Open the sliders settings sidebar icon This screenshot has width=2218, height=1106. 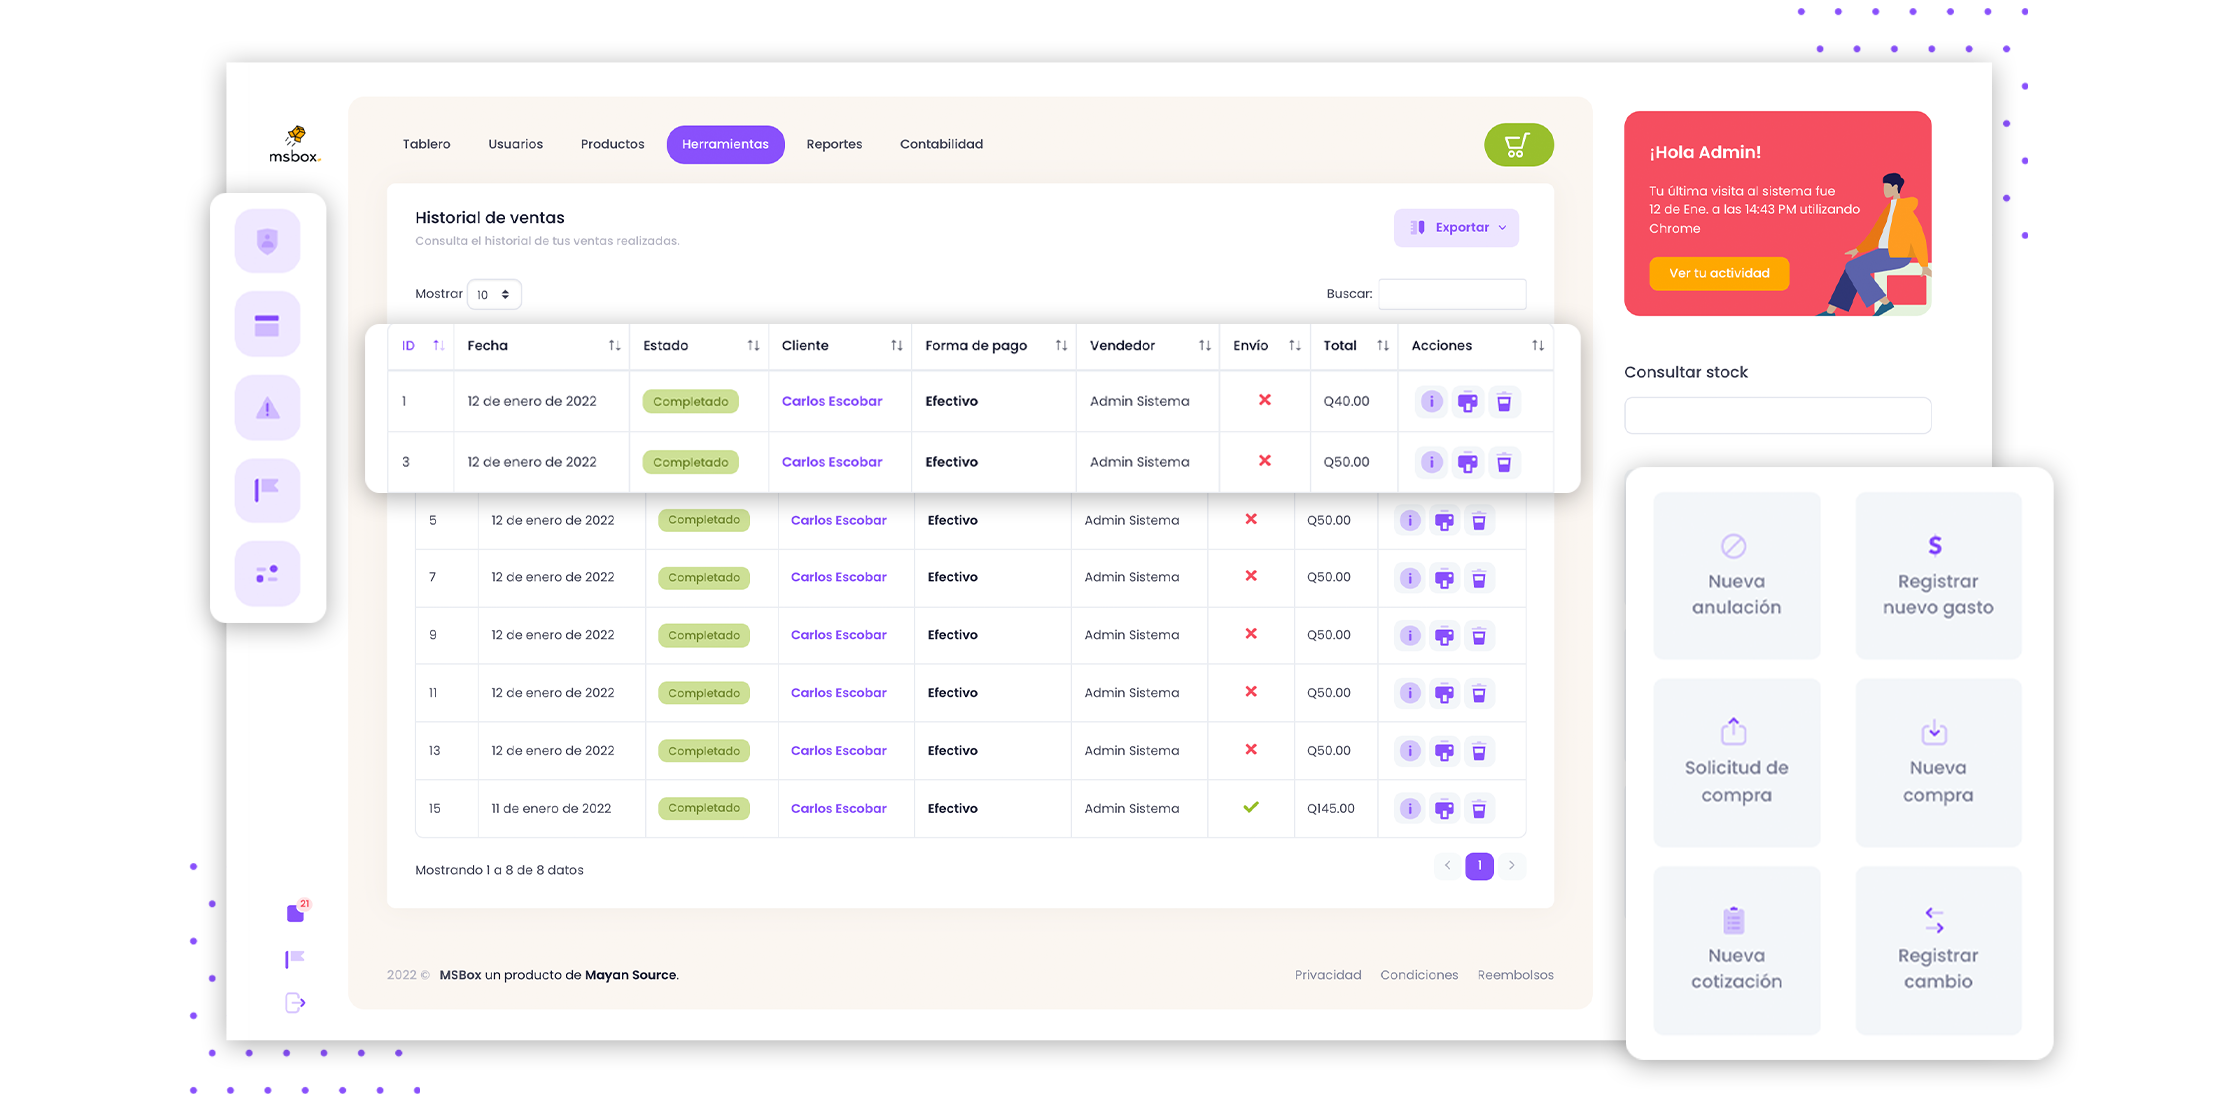(267, 574)
